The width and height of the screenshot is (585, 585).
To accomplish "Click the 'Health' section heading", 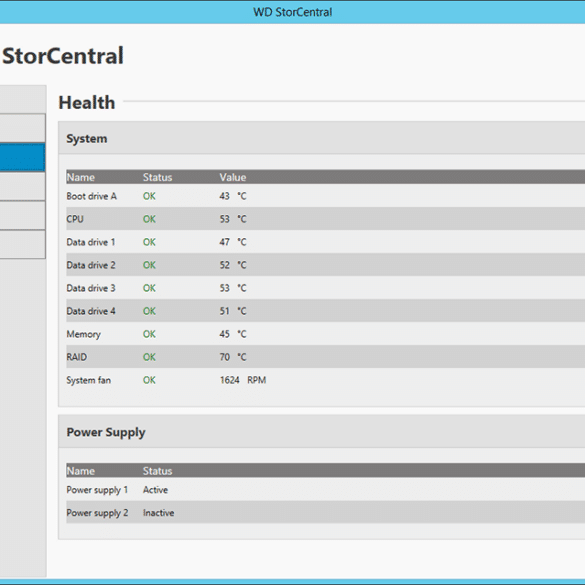I will click(x=87, y=103).
